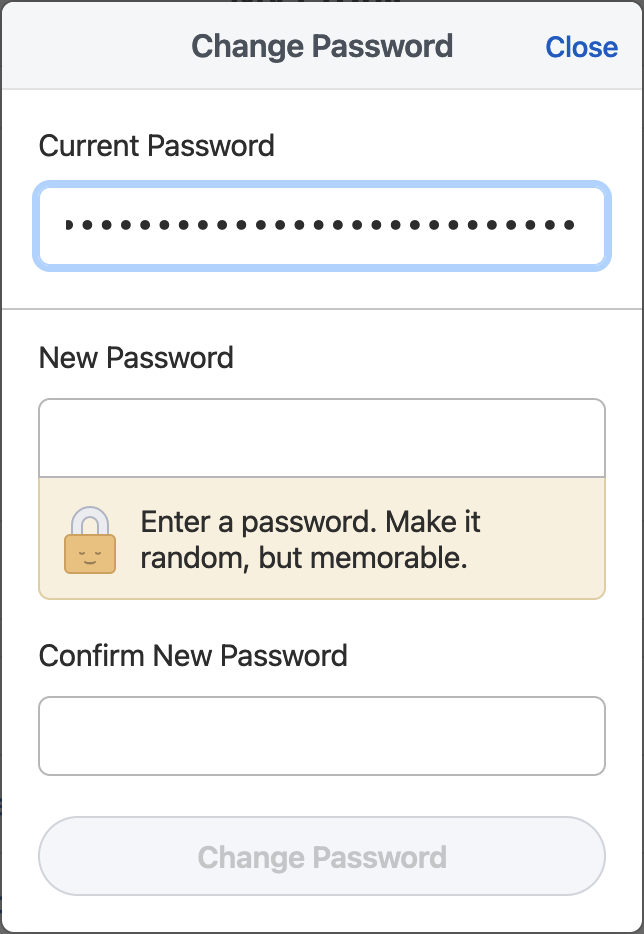Tap the lock shackle in the yellow banner
This screenshot has height=934, width=644.
[x=88, y=518]
